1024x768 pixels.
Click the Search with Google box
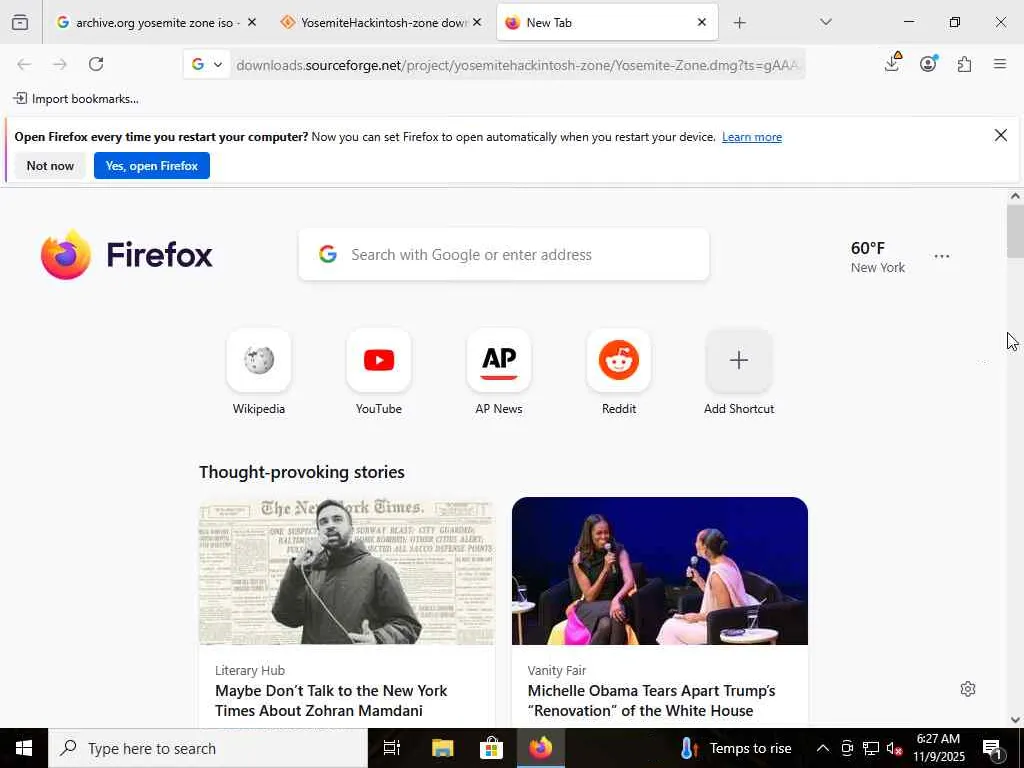(504, 255)
